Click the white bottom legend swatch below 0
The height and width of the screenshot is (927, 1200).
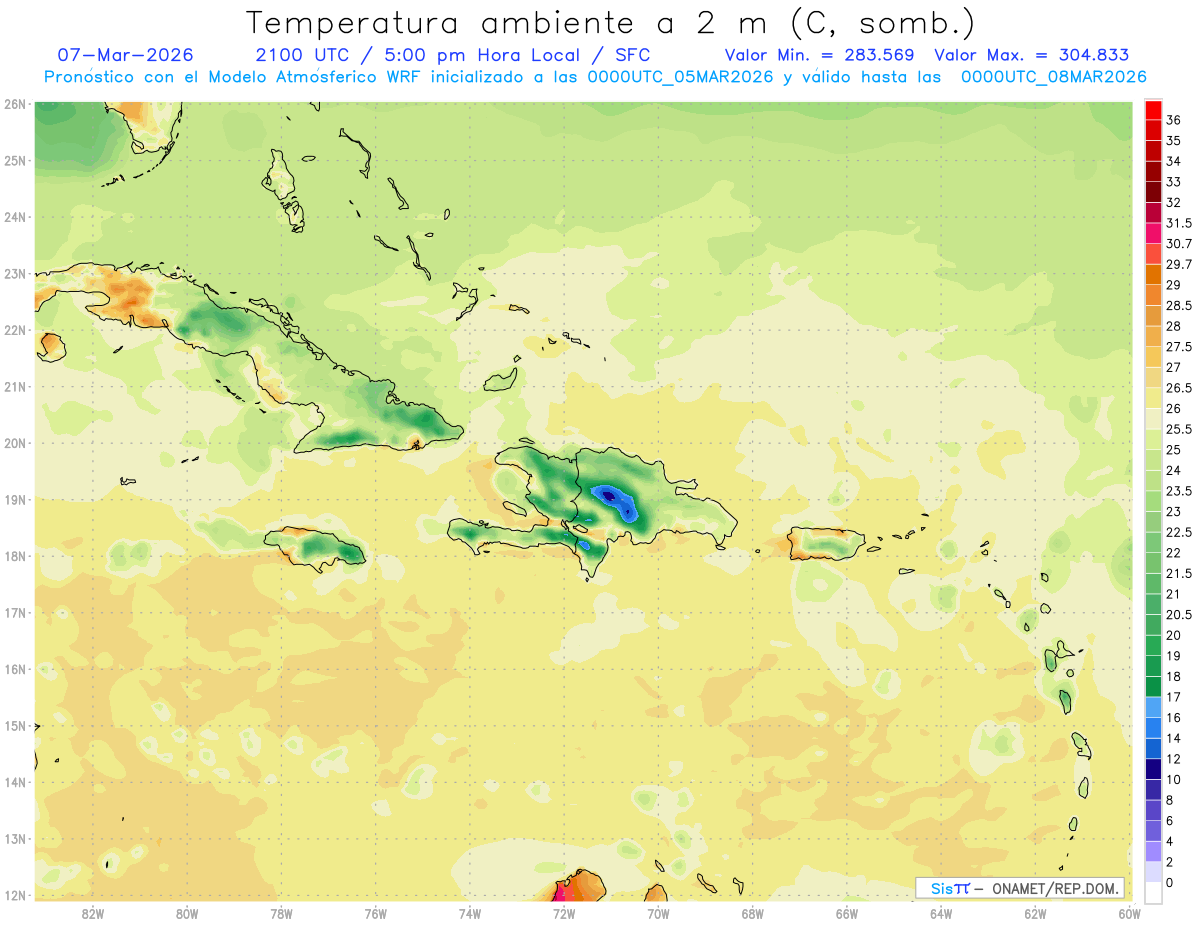[x=1153, y=891]
